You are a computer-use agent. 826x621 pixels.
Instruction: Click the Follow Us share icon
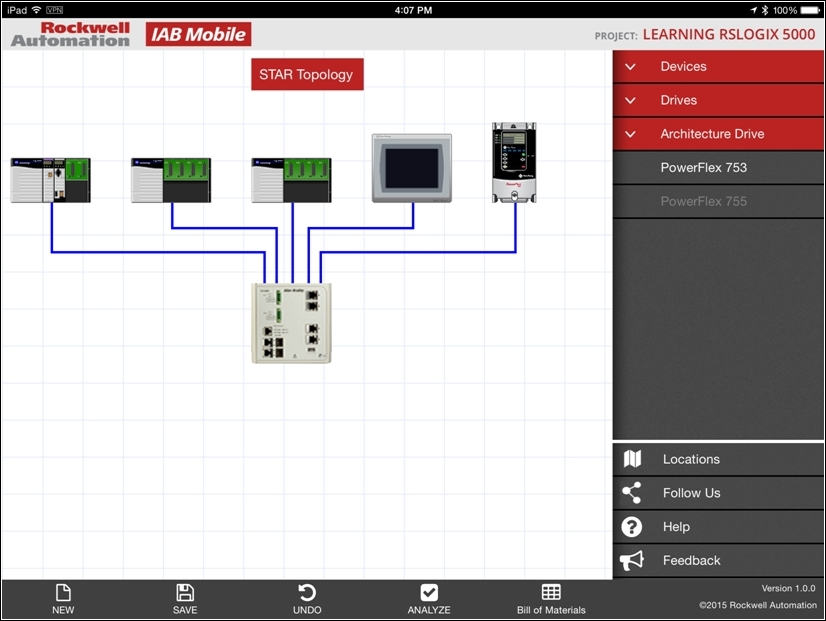pyautogui.click(x=632, y=493)
